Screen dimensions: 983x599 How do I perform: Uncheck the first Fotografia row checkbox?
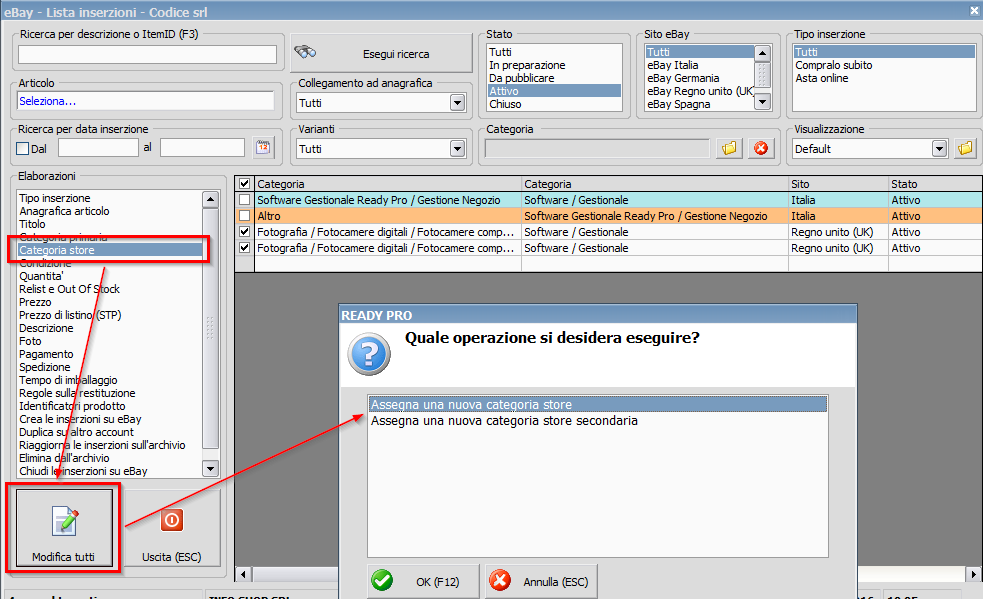(x=244, y=231)
